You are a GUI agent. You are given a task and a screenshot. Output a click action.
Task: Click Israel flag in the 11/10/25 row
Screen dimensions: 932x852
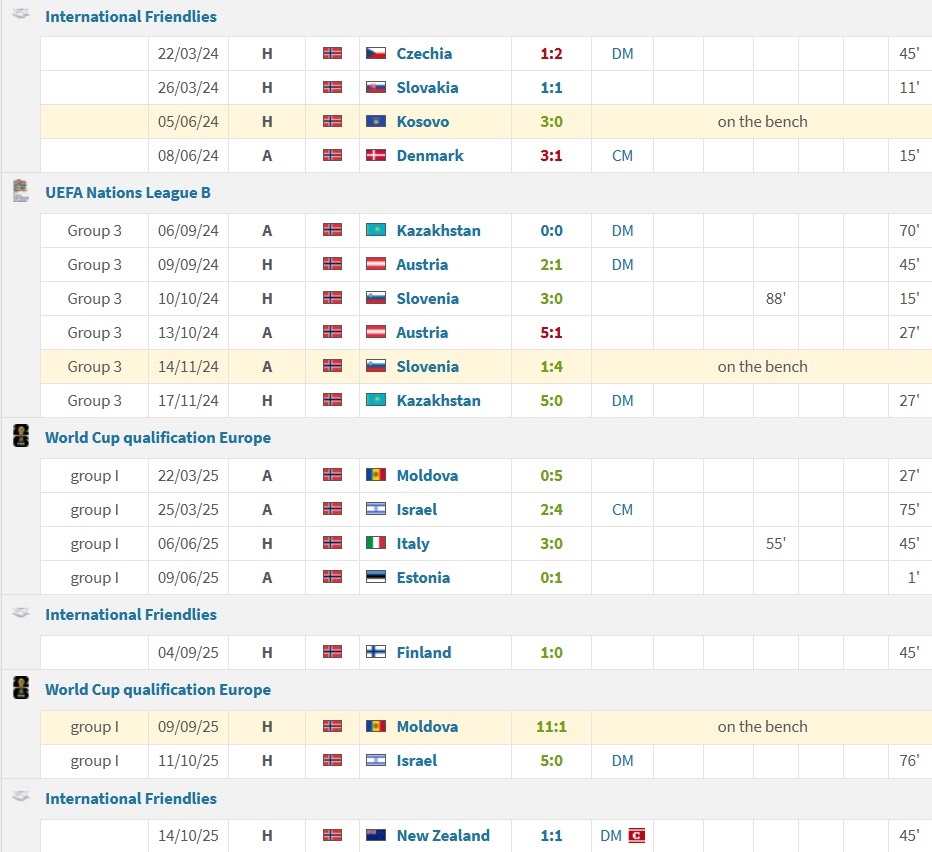(x=376, y=760)
